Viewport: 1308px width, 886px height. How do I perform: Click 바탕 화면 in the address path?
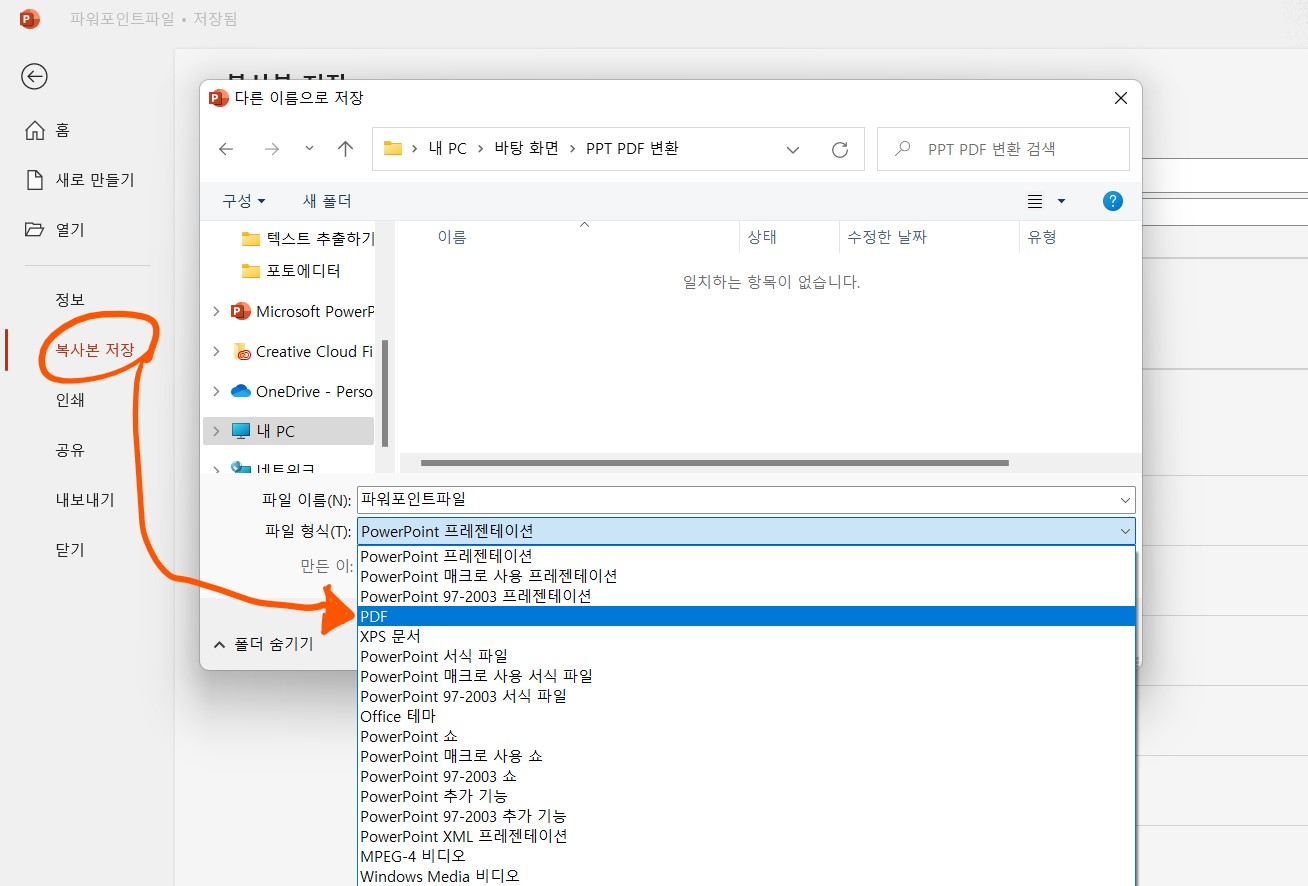(x=527, y=148)
